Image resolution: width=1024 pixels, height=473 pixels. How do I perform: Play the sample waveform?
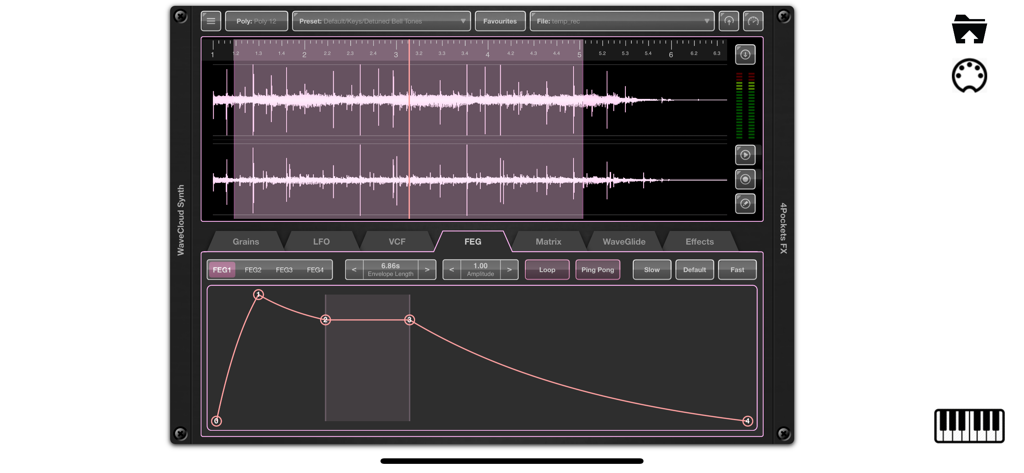pyautogui.click(x=745, y=155)
